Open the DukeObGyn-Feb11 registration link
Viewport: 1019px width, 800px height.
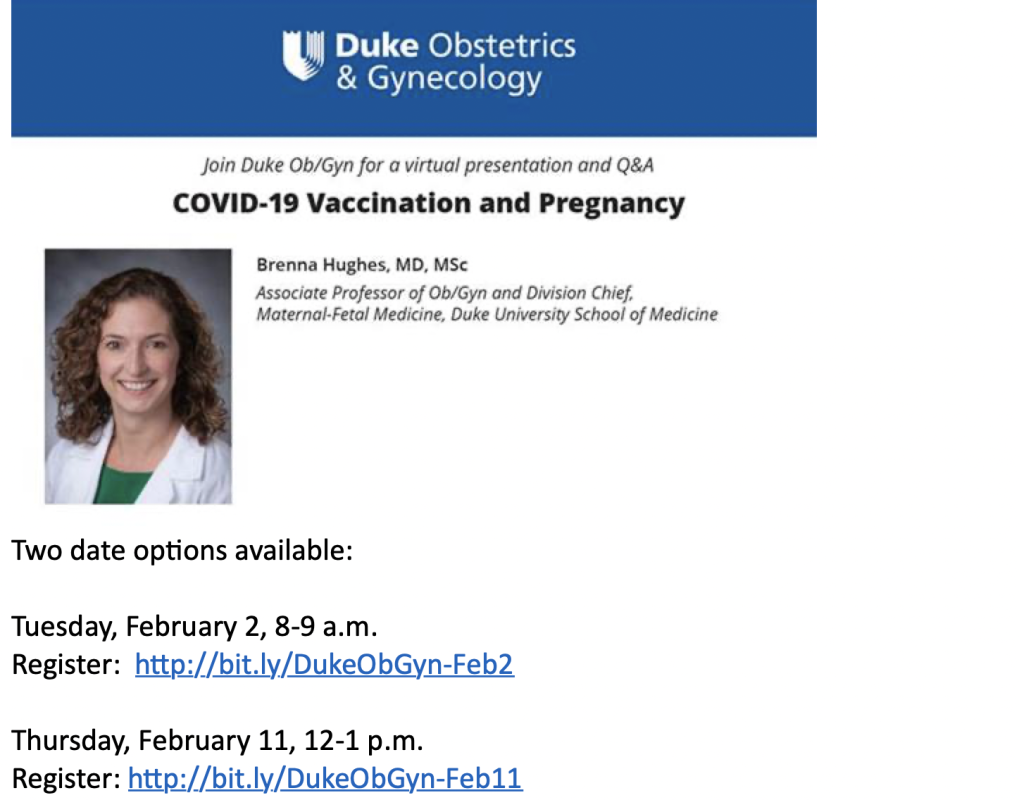325,779
